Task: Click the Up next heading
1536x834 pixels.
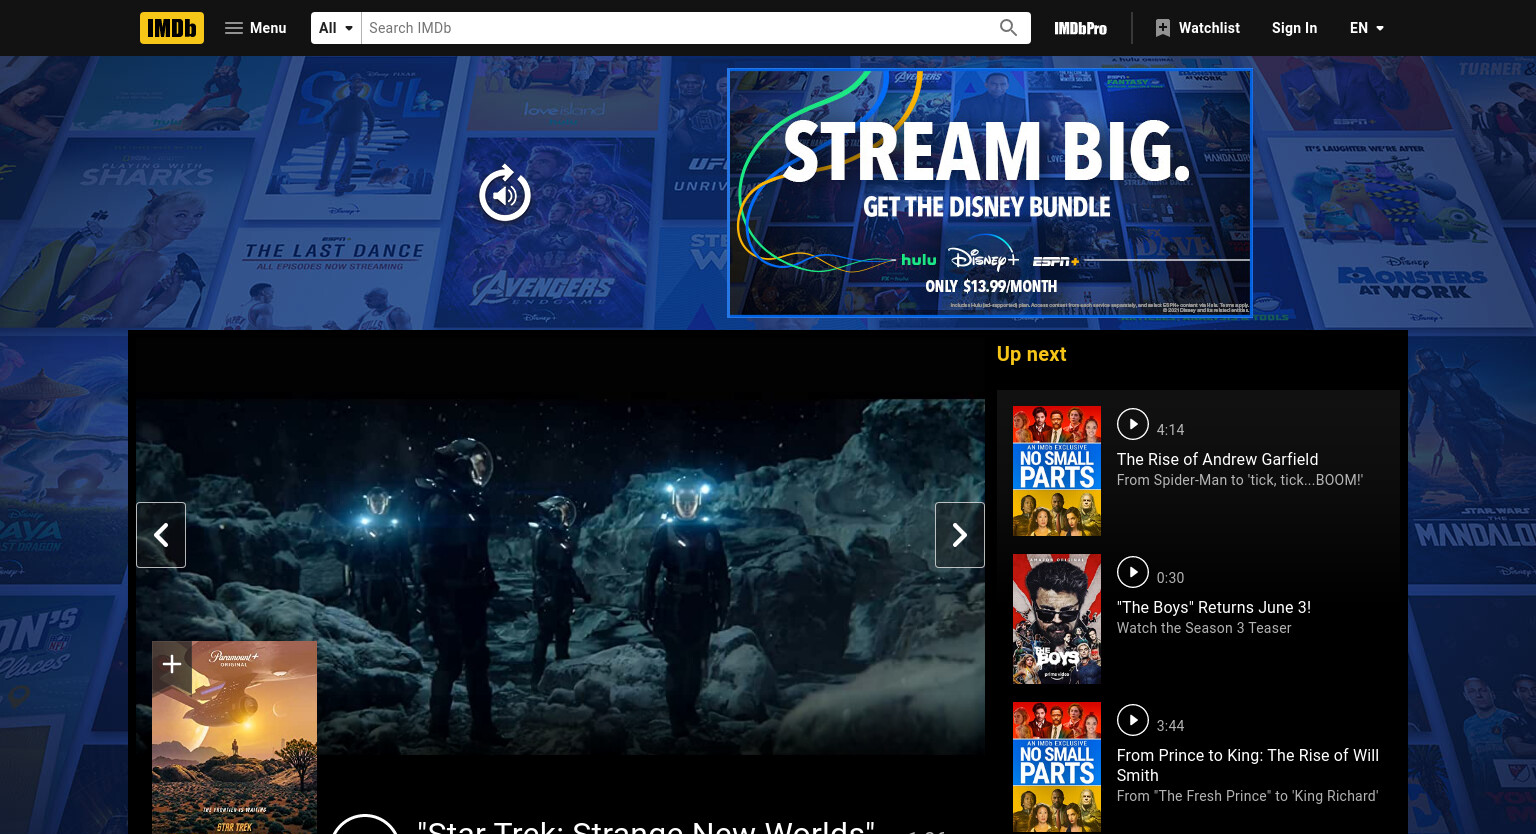Action: [x=1031, y=354]
